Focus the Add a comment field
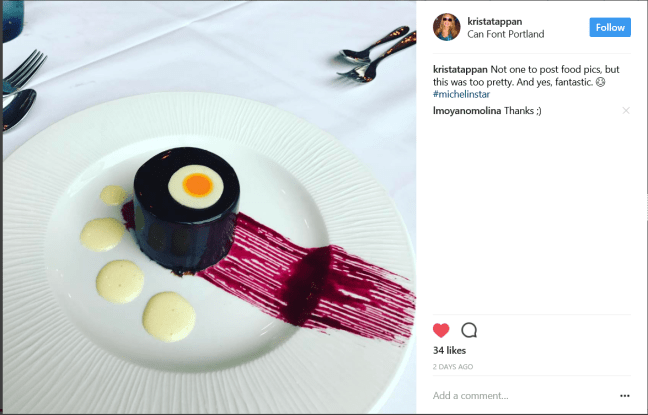 pos(523,396)
